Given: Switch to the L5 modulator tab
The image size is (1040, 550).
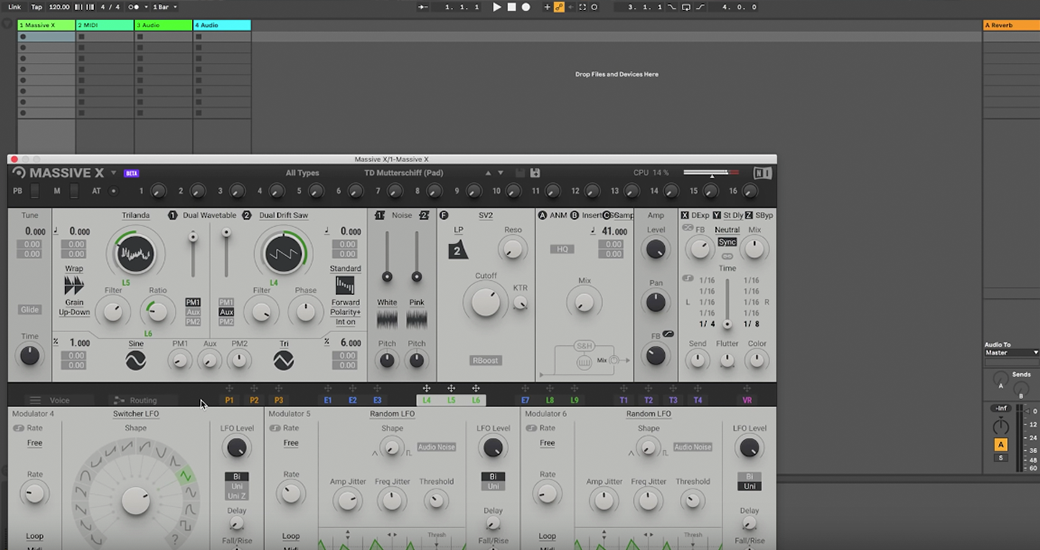Looking at the screenshot, I should tap(451, 400).
